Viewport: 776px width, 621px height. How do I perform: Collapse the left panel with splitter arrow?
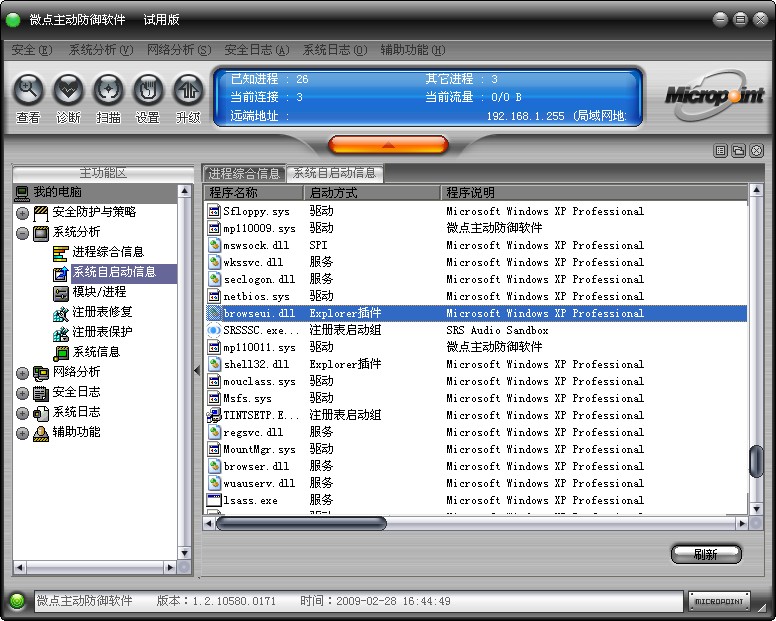(x=197, y=370)
